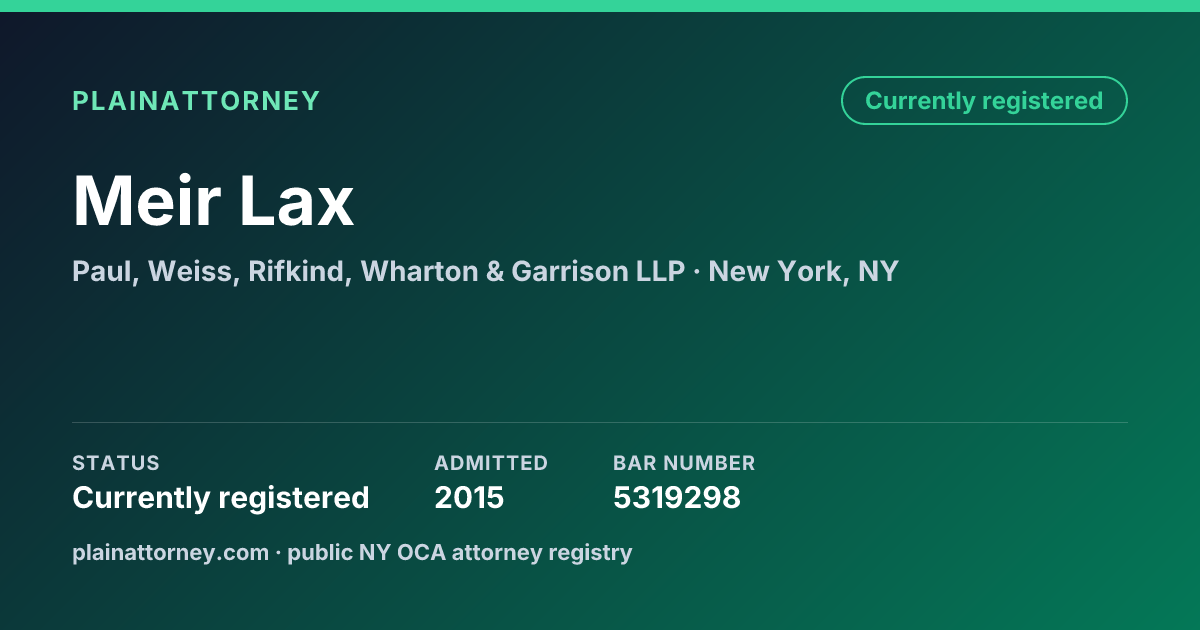Click the ADMITTED field label
The height and width of the screenshot is (630, 1200).
[x=491, y=463]
